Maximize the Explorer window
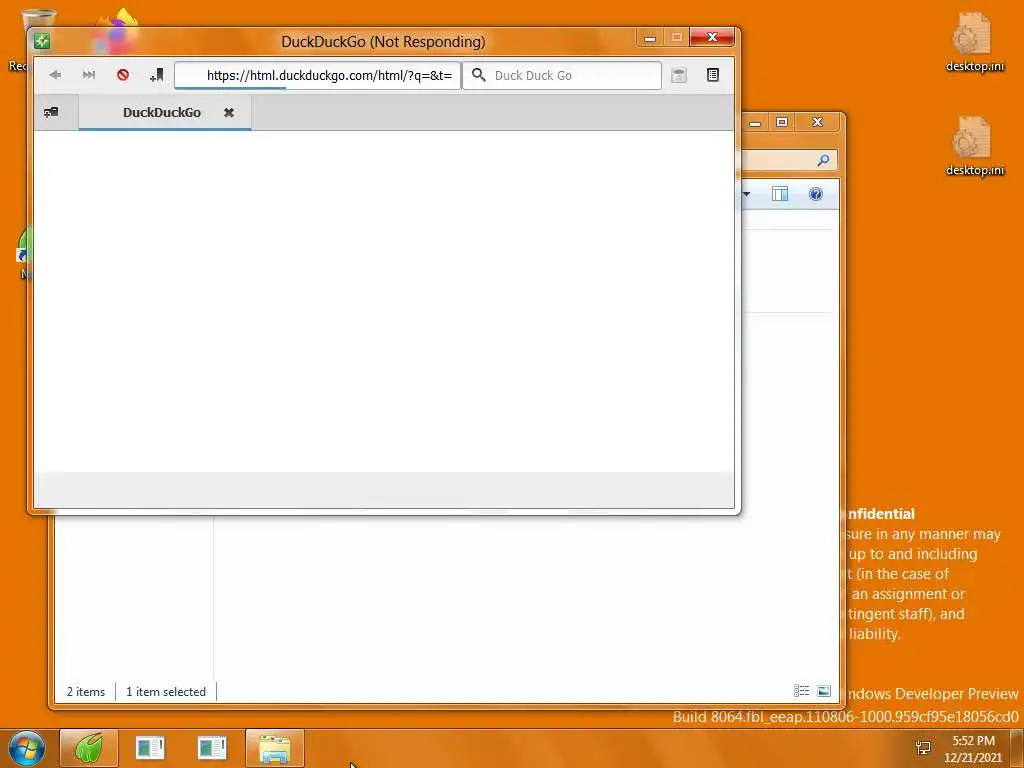This screenshot has width=1024, height=768. click(x=782, y=122)
